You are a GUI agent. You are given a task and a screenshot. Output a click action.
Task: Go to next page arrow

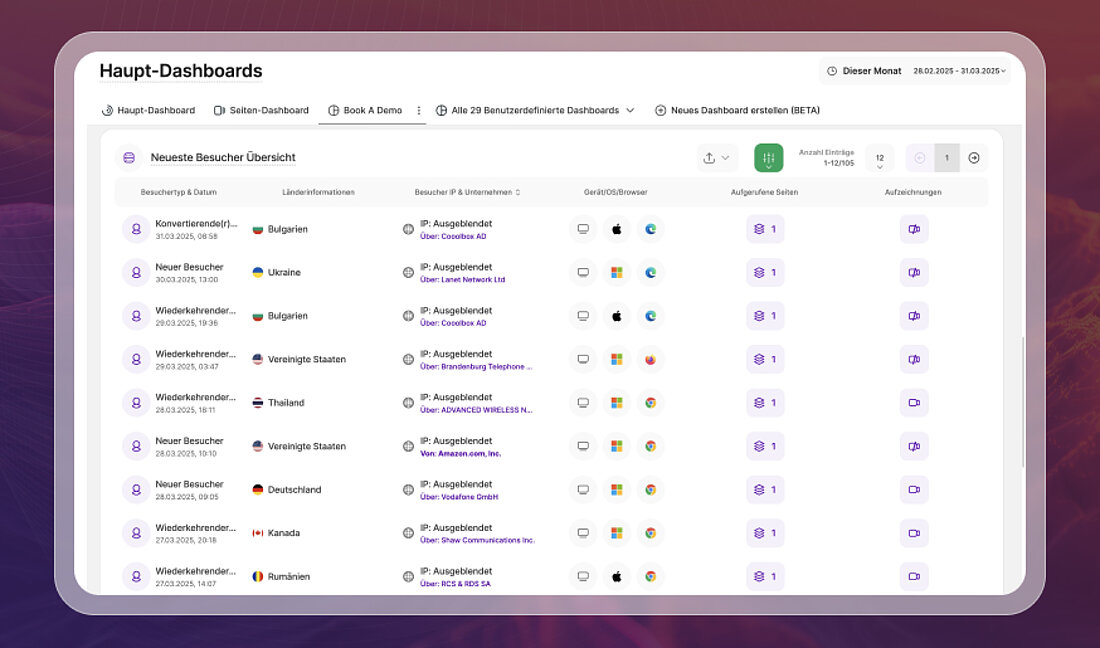click(x=973, y=158)
